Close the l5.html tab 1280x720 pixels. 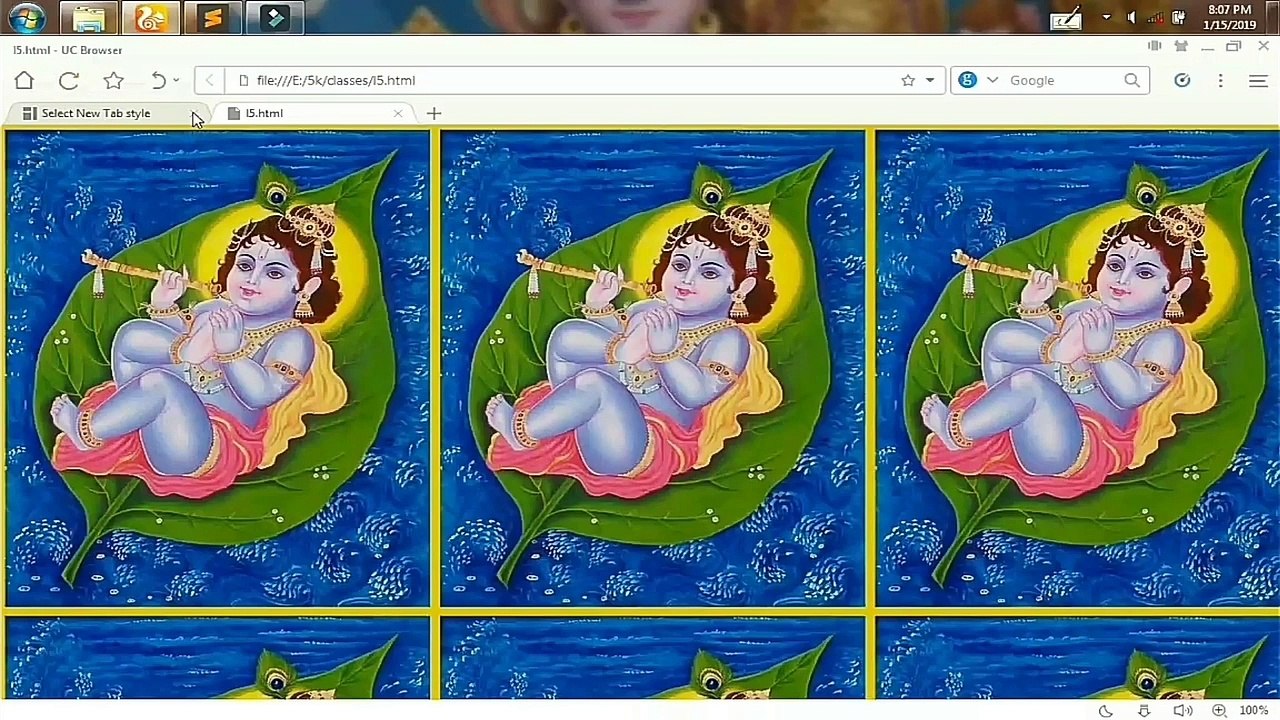398,113
